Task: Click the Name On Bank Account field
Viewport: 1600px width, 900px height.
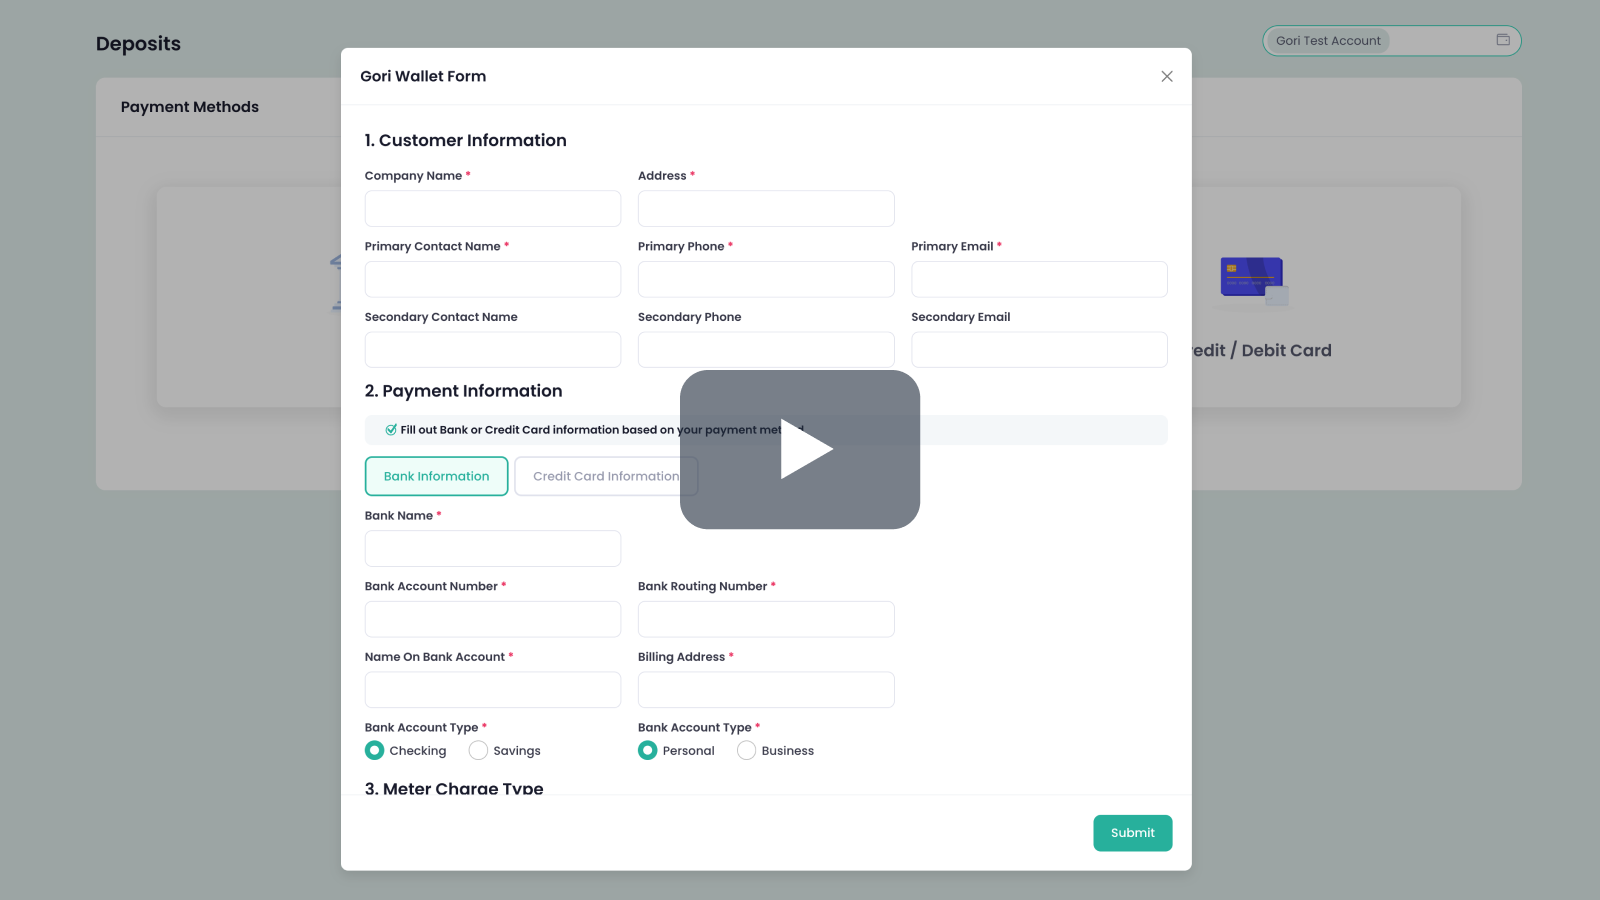Action: pos(492,690)
